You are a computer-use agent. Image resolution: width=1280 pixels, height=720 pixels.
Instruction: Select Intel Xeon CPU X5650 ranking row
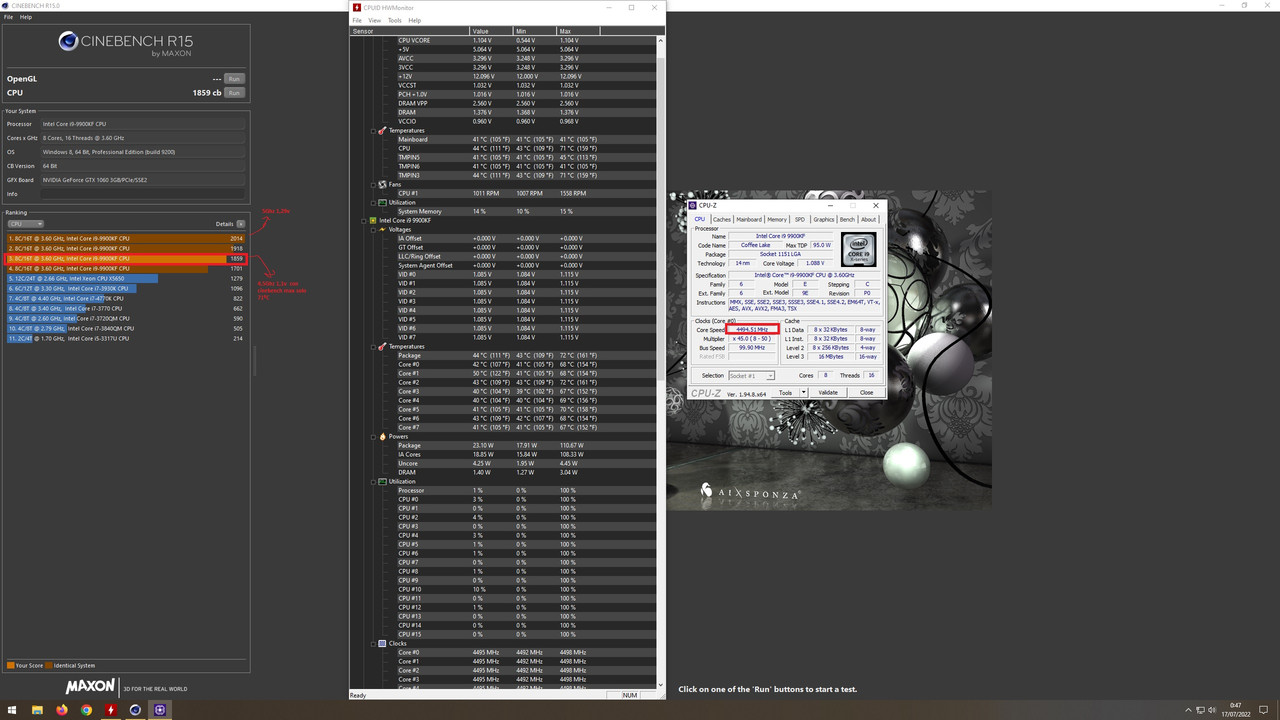pos(126,278)
